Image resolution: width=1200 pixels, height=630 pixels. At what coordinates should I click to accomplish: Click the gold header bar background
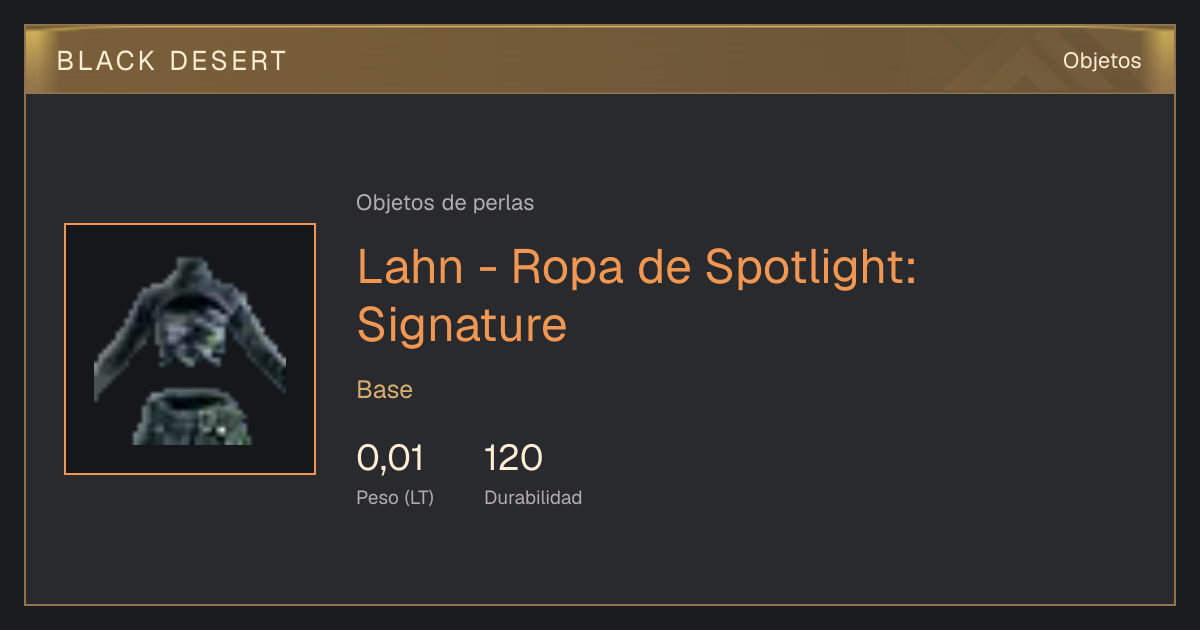click(600, 60)
